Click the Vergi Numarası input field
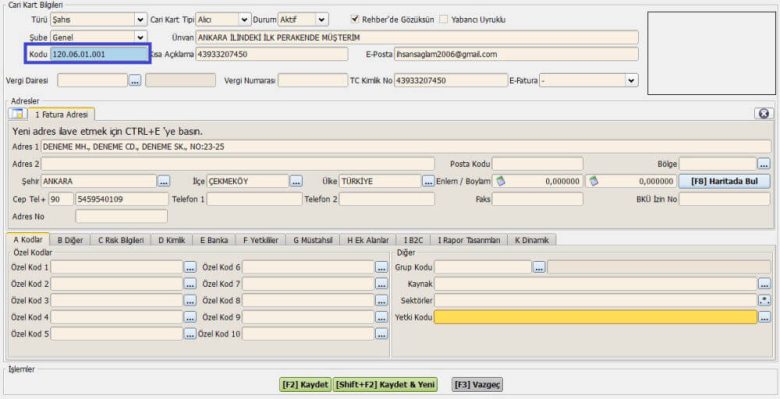Image resolution: width=780 pixels, height=399 pixels. point(312,80)
